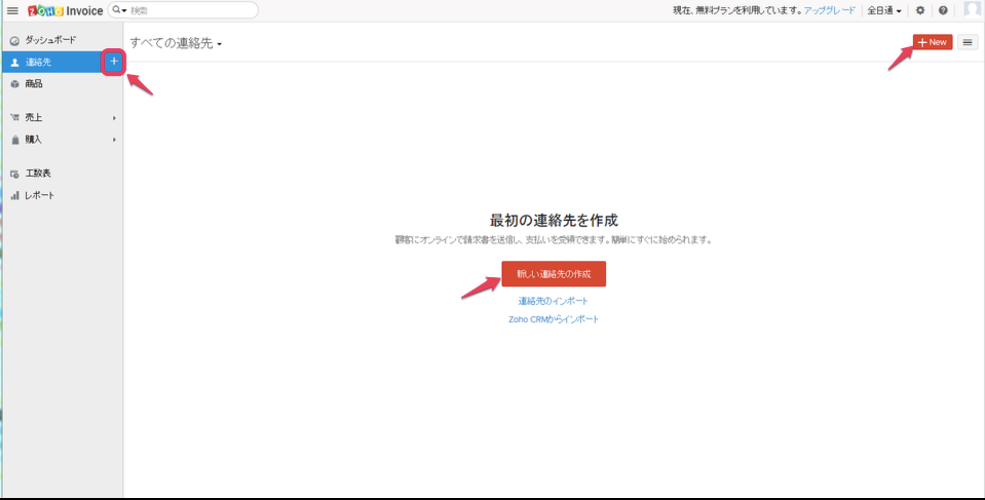Open the 全日通 organization dropdown
The height and width of the screenshot is (500, 985).
884,11
